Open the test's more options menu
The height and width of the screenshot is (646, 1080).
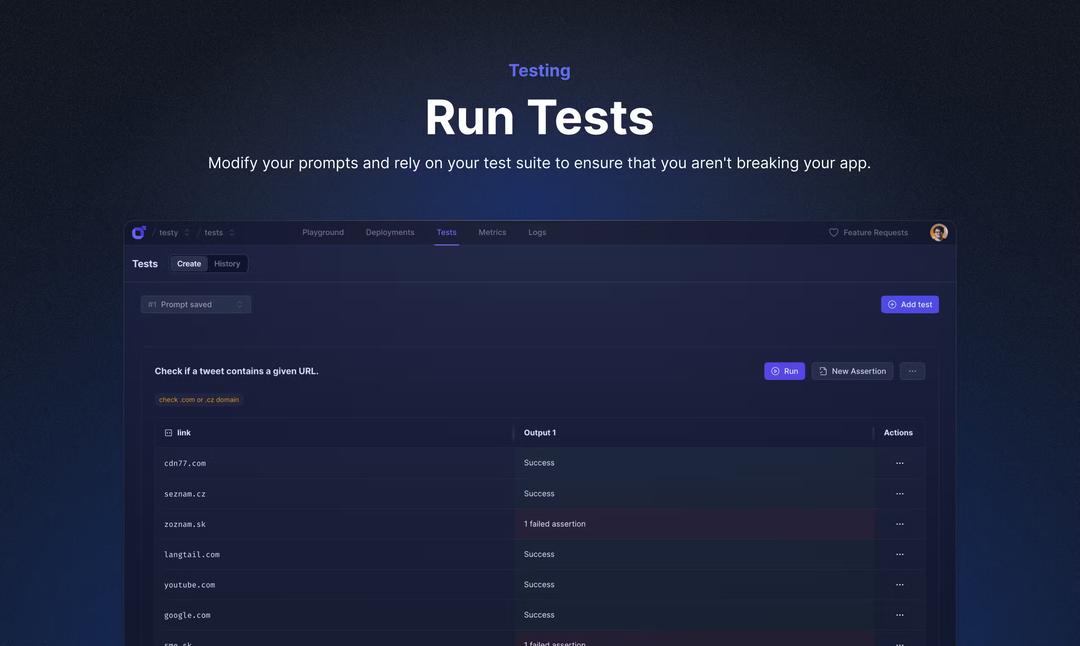click(912, 371)
